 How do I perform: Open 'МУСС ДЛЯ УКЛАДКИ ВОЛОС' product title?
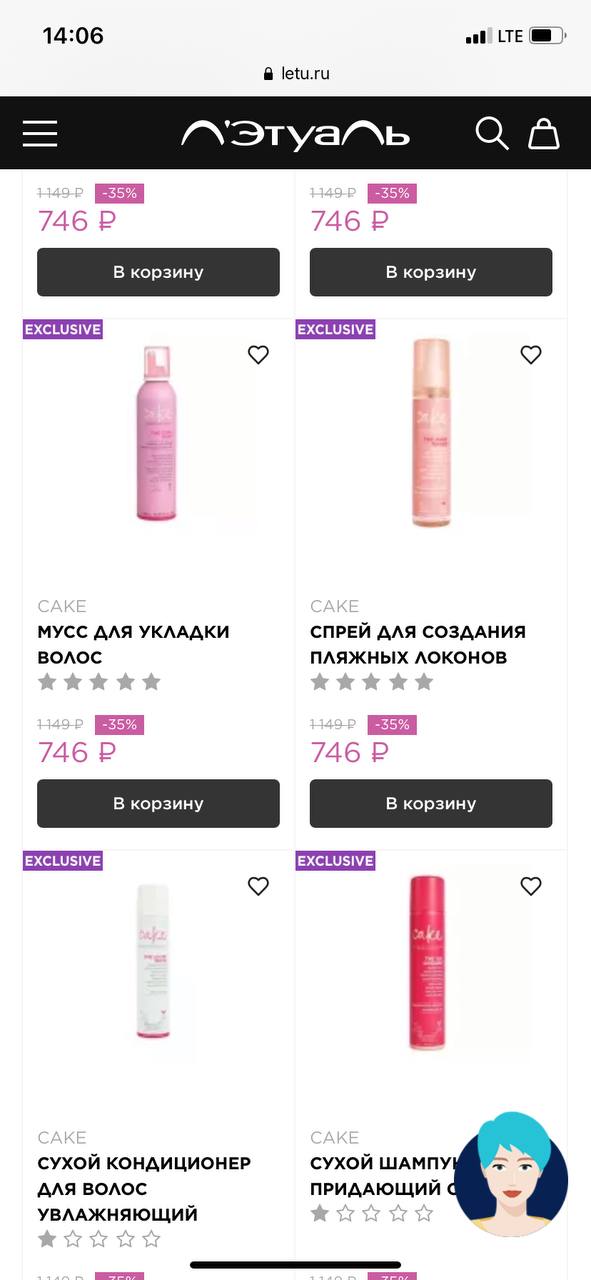click(x=133, y=645)
